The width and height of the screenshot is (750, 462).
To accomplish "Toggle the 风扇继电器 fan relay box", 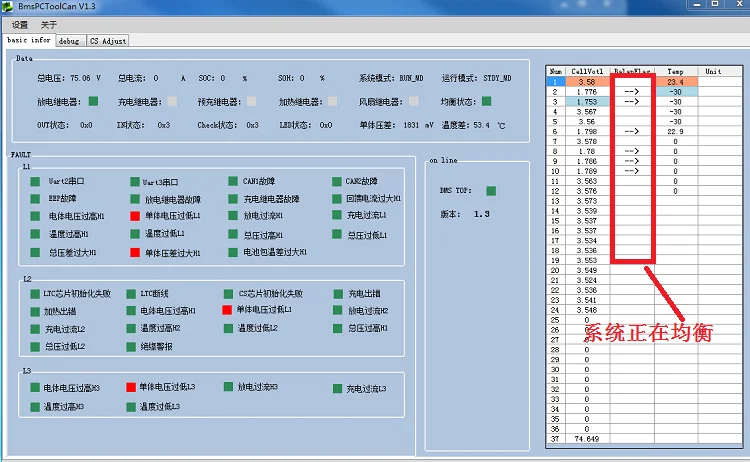I will tap(413, 101).
